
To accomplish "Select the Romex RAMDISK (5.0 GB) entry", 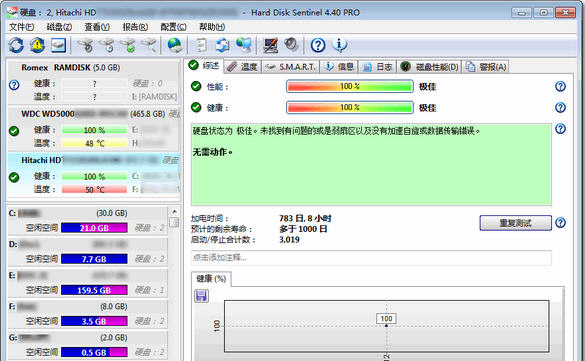I will pyautogui.click(x=93, y=82).
